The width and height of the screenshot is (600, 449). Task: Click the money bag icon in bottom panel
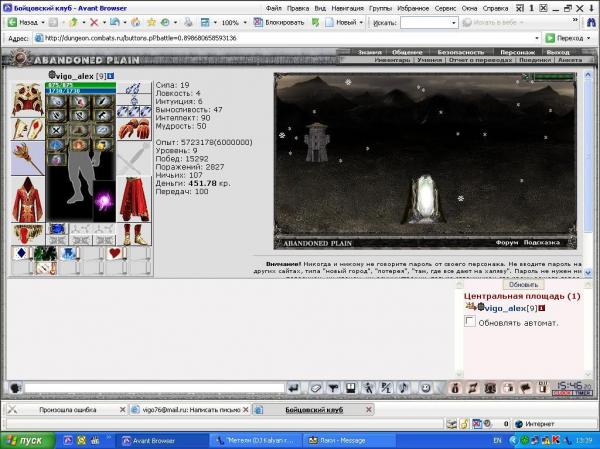point(455,388)
